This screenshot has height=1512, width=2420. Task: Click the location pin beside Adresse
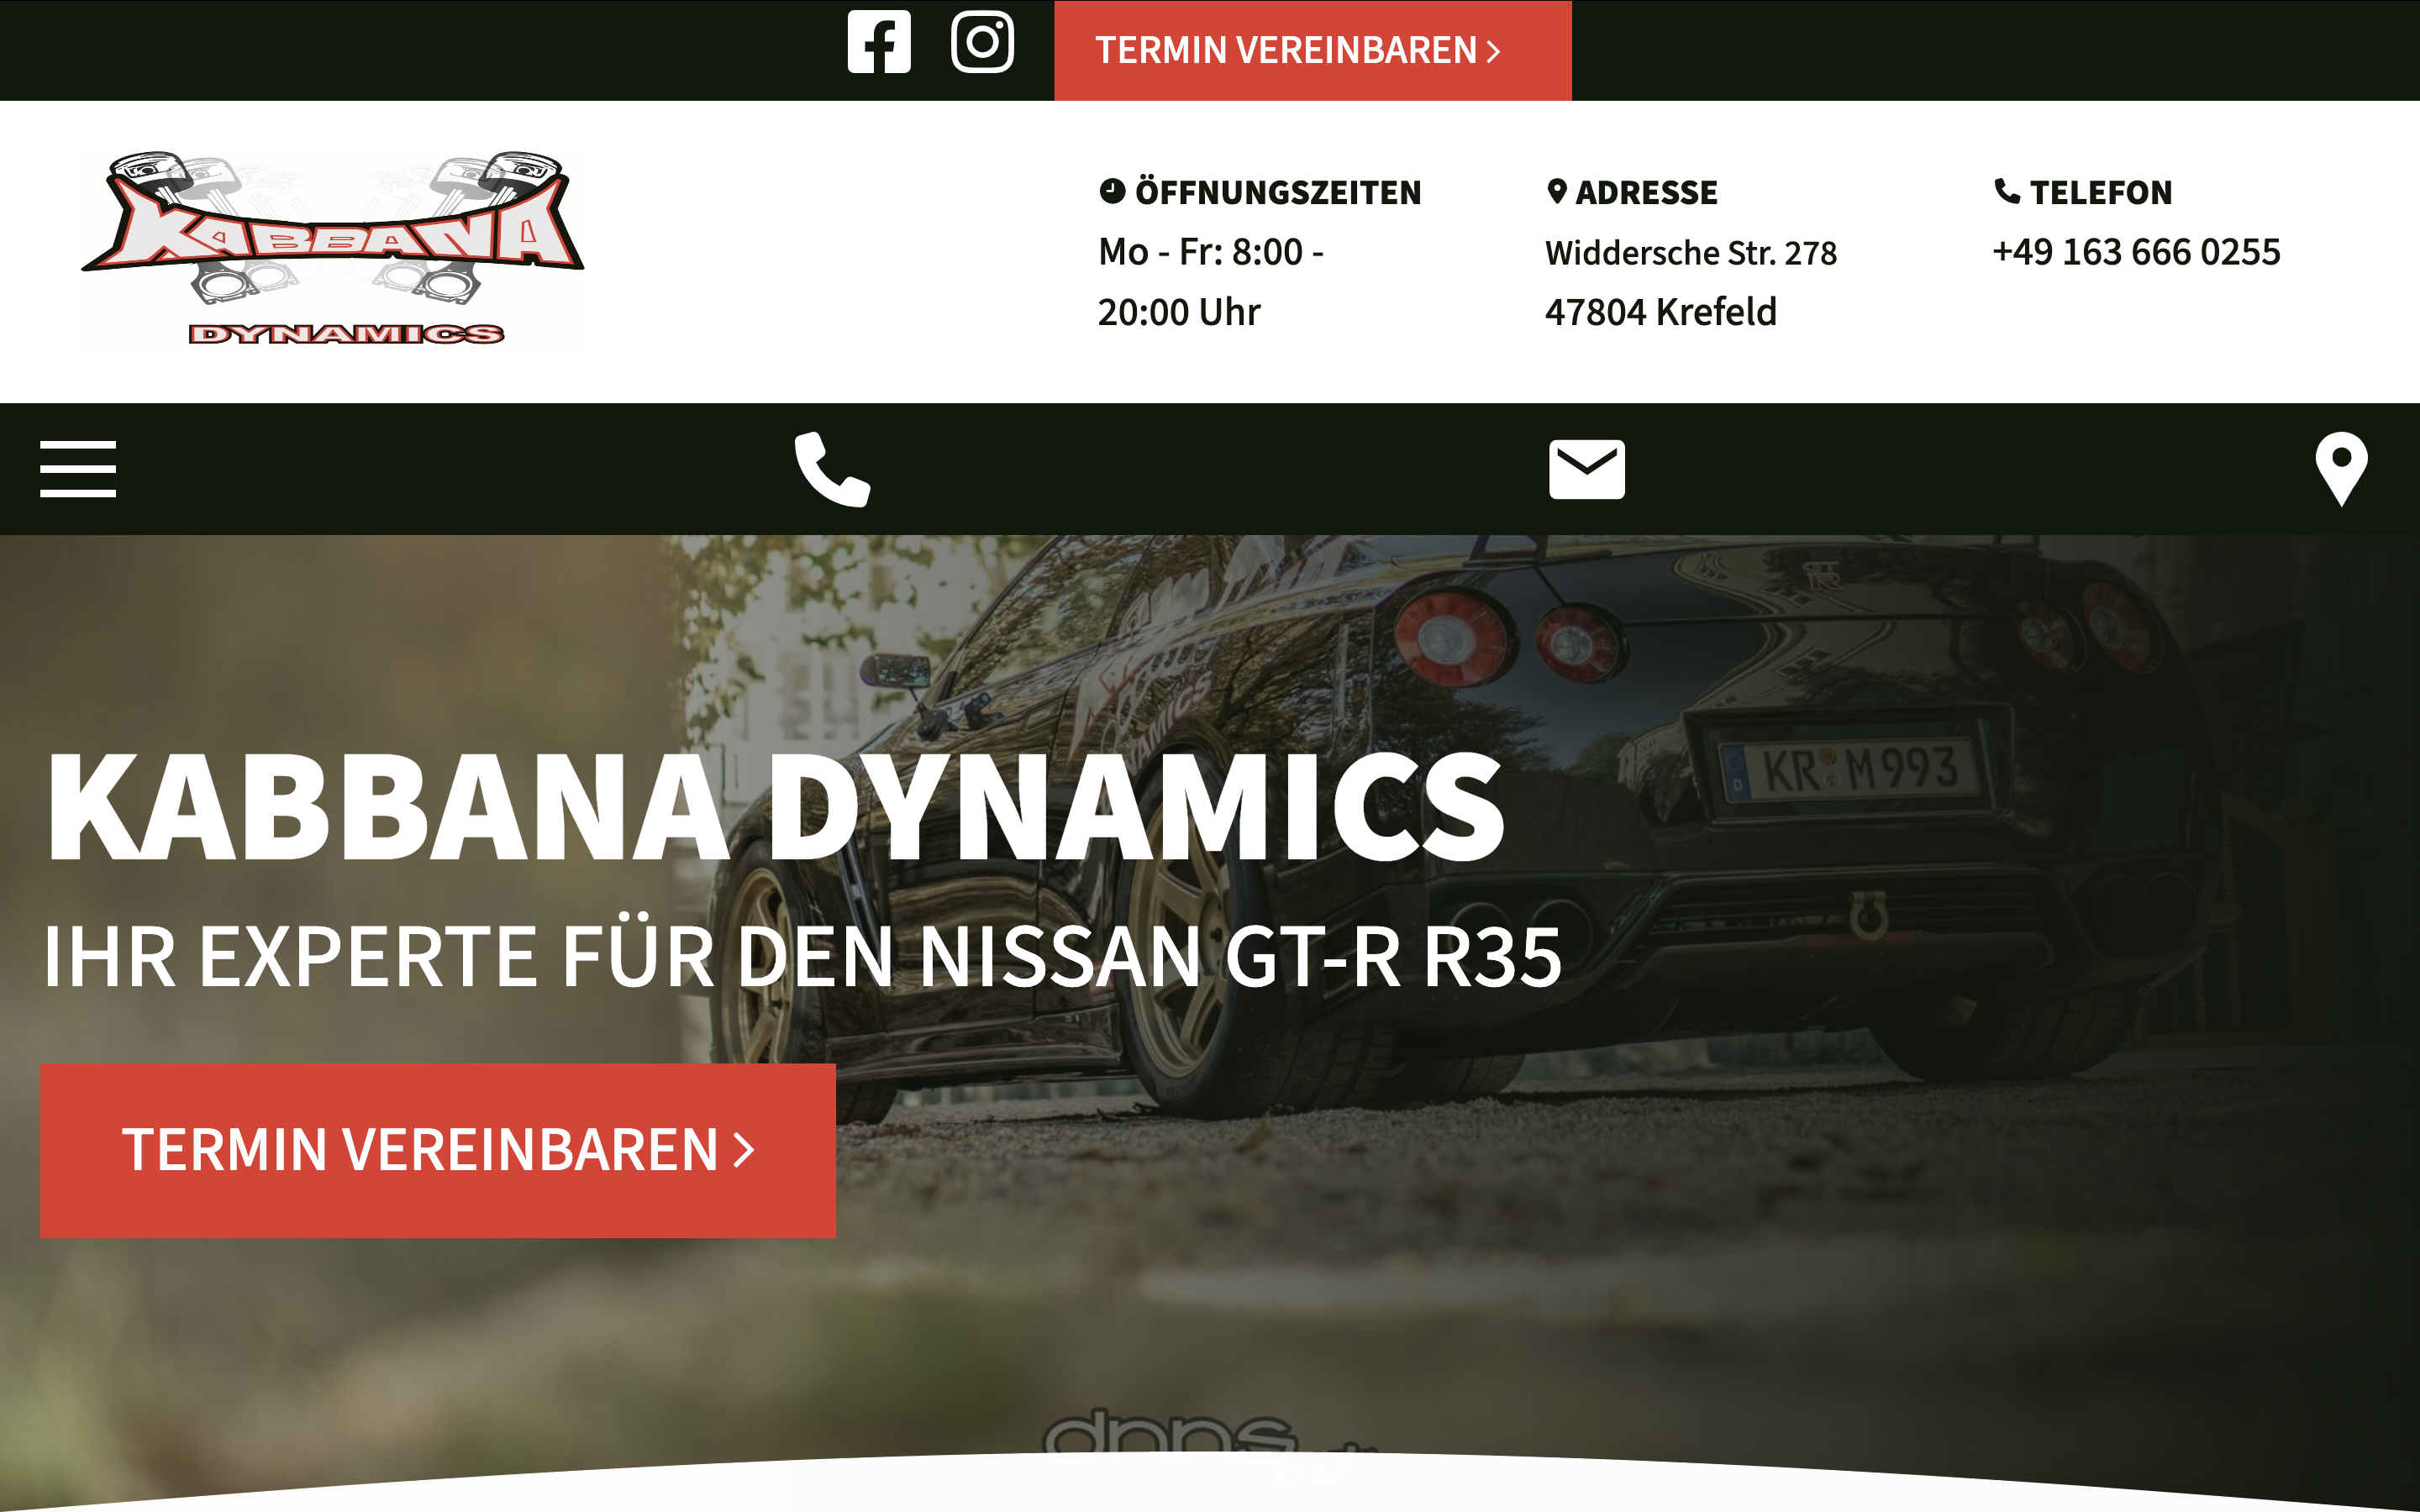point(1556,191)
